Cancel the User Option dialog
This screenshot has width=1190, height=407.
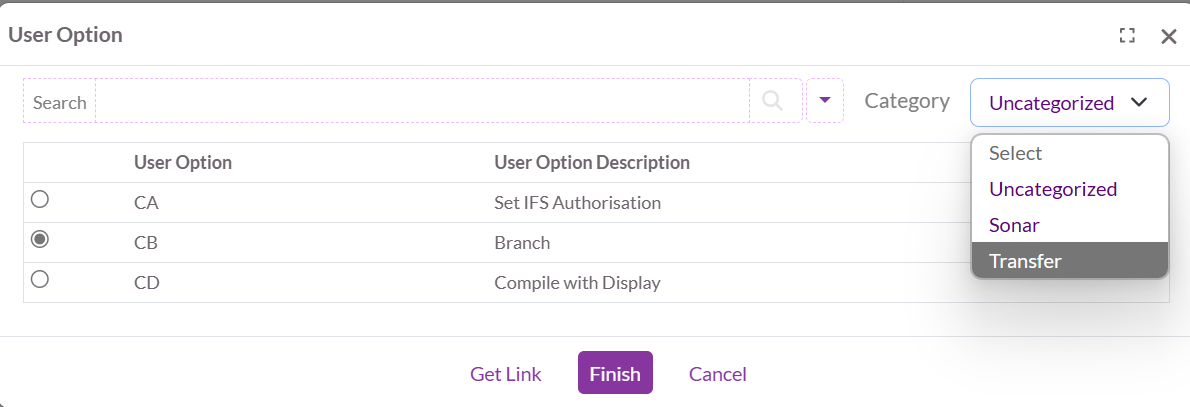[718, 374]
